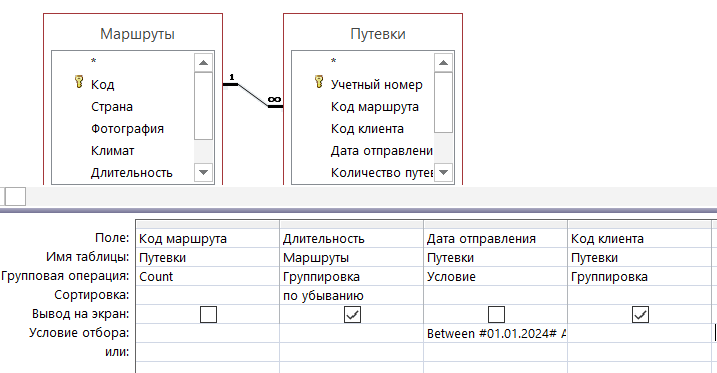Click the key icon next to Код

79,82
